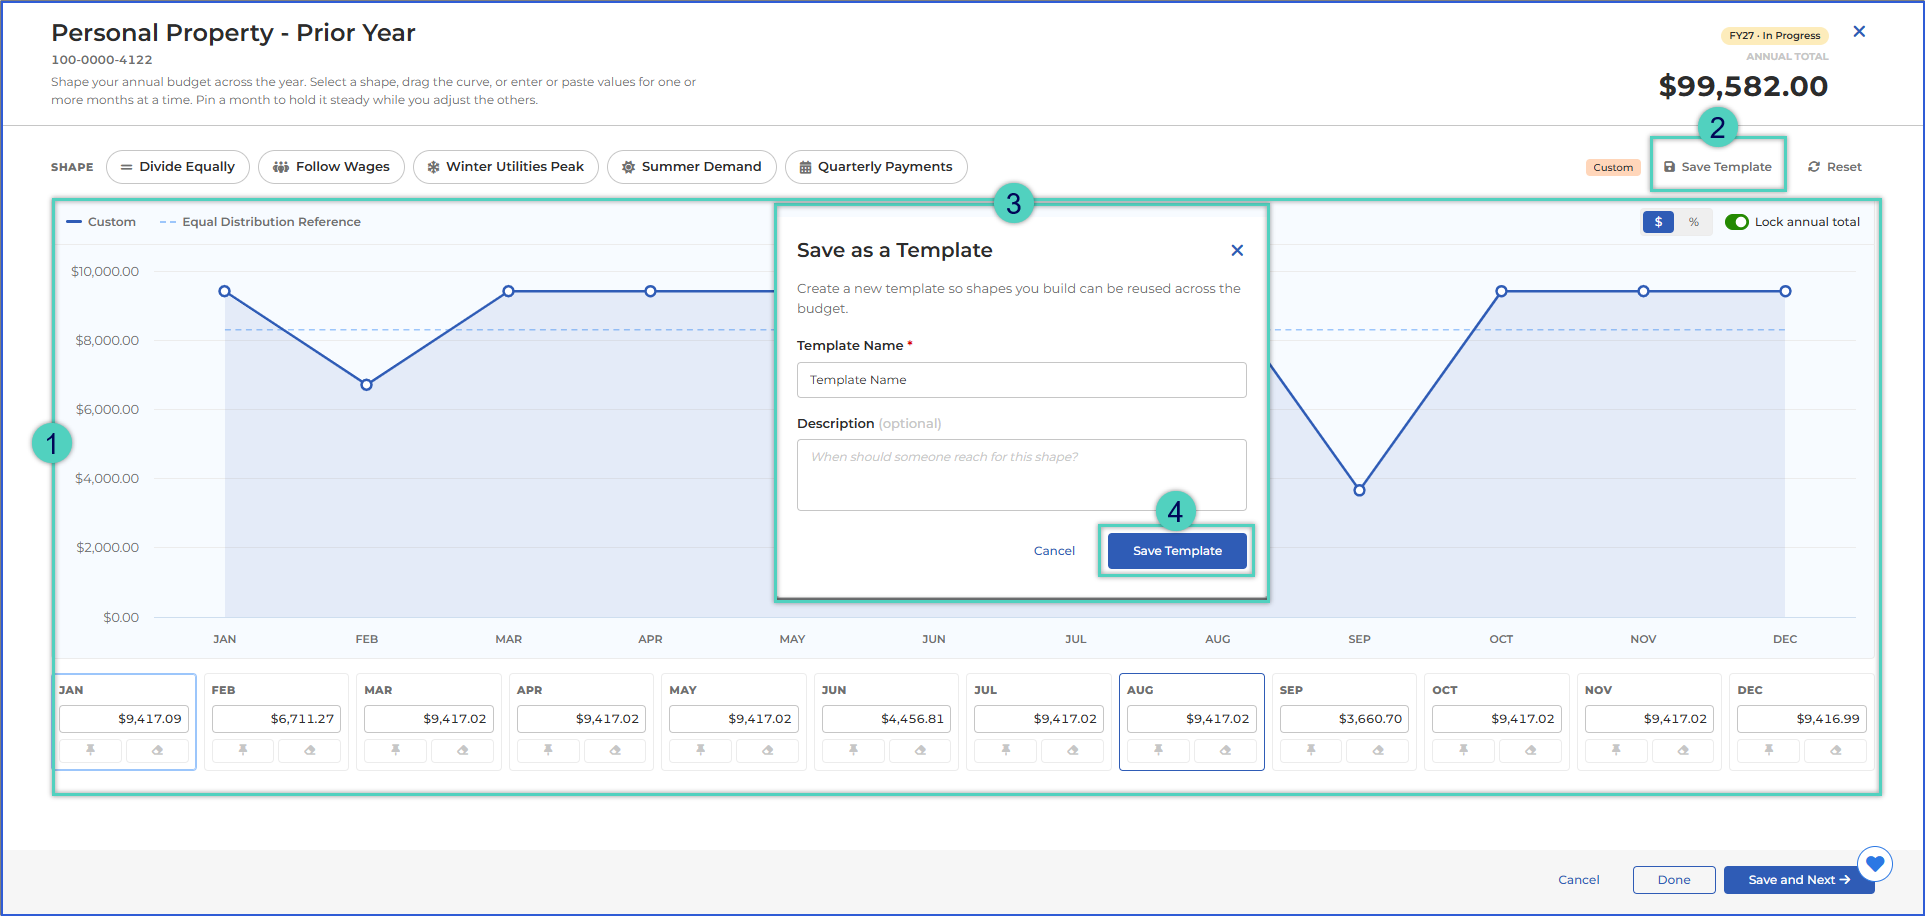Pin the OCT month value
1926x917 pixels.
pos(1464,750)
